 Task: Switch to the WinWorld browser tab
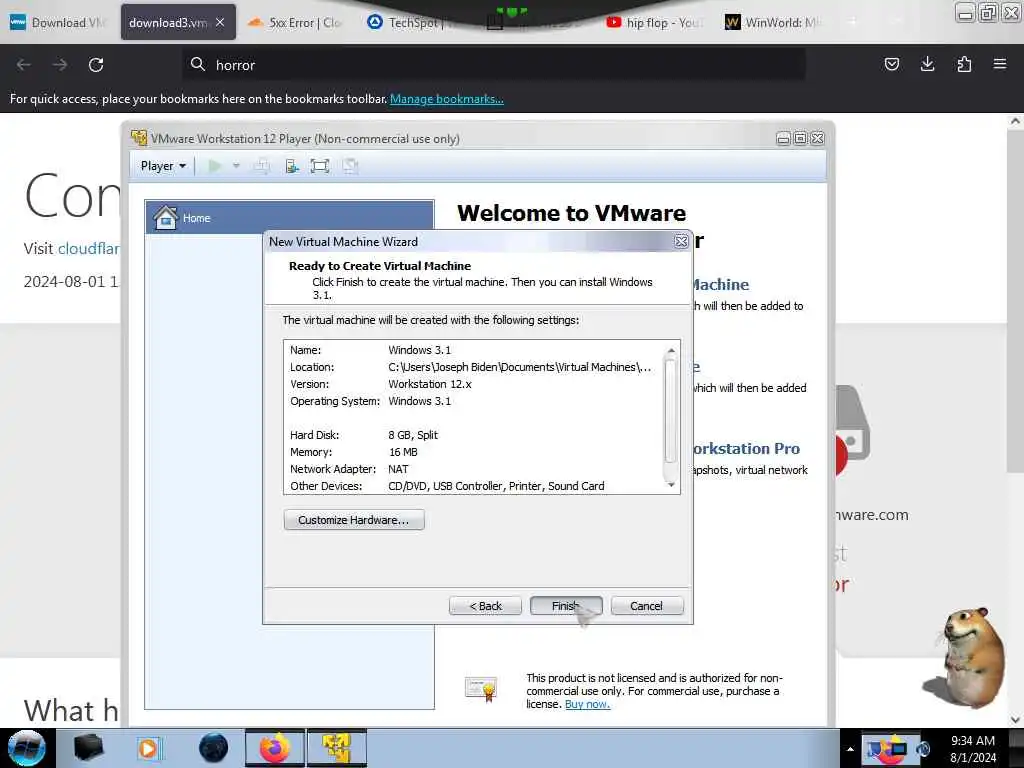tap(774, 22)
